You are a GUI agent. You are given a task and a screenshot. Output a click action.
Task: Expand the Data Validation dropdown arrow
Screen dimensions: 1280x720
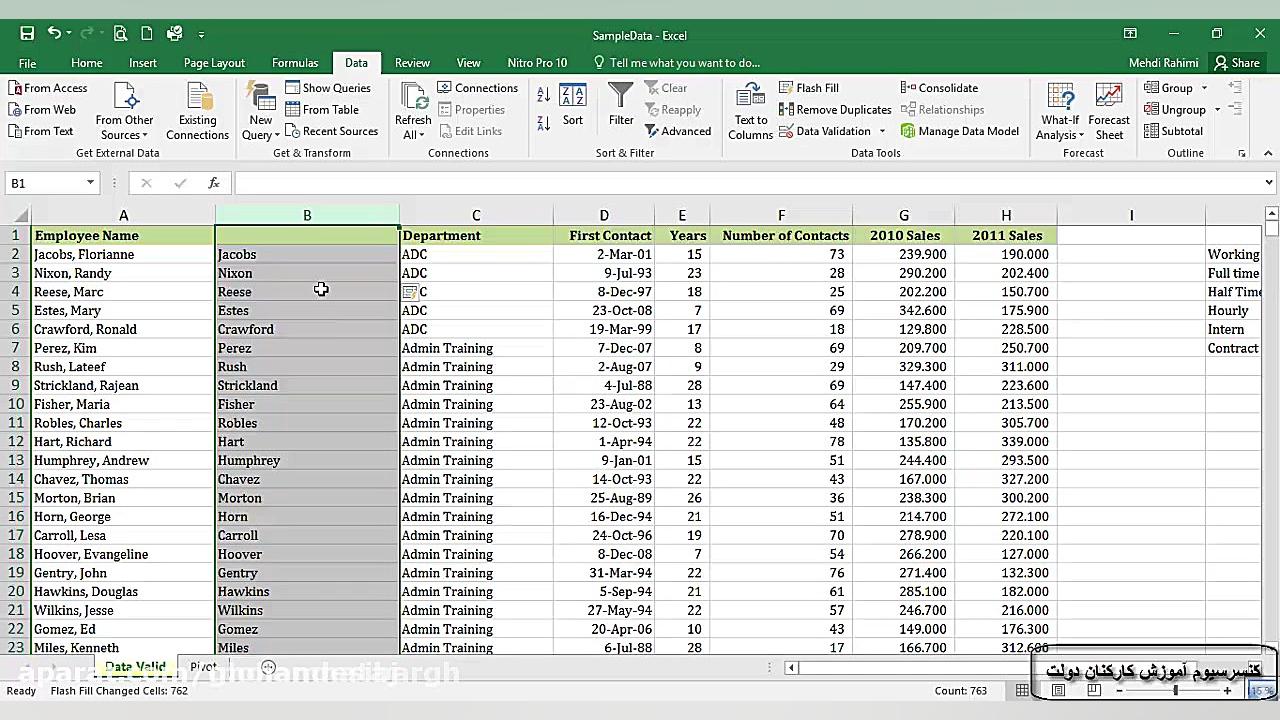click(882, 132)
